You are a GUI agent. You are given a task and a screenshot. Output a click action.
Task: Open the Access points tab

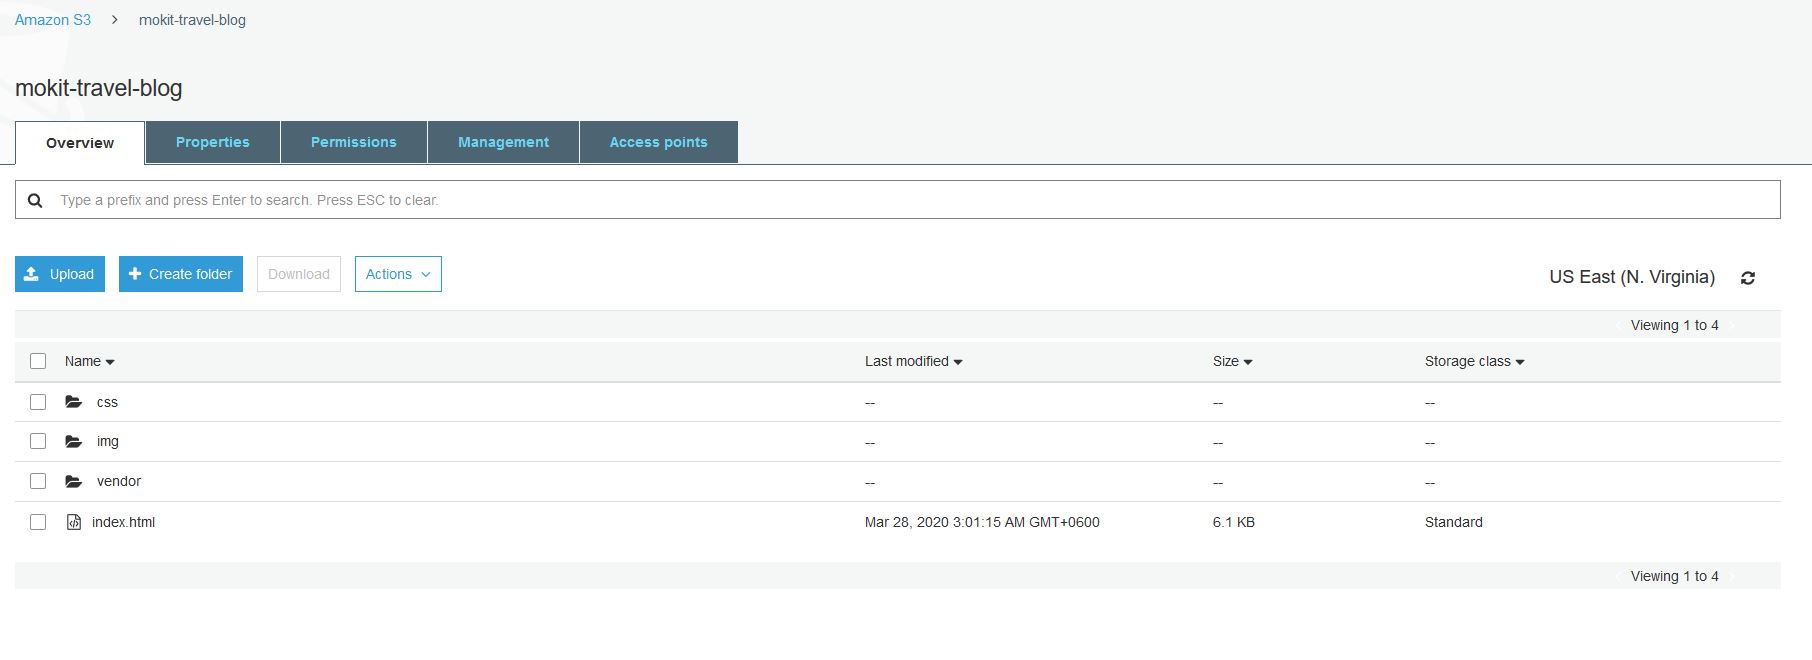click(659, 142)
